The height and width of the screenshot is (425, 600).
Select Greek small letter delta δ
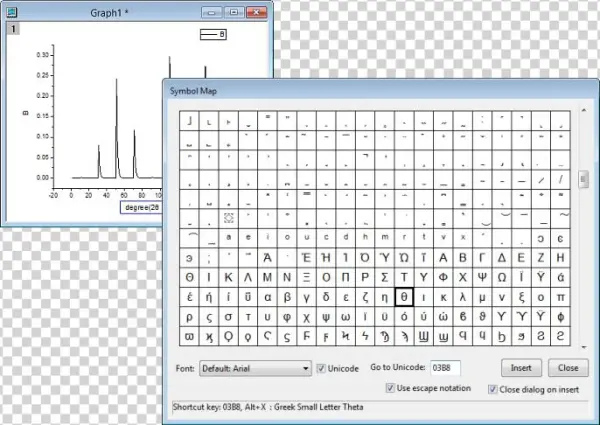click(x=326, y=297)
